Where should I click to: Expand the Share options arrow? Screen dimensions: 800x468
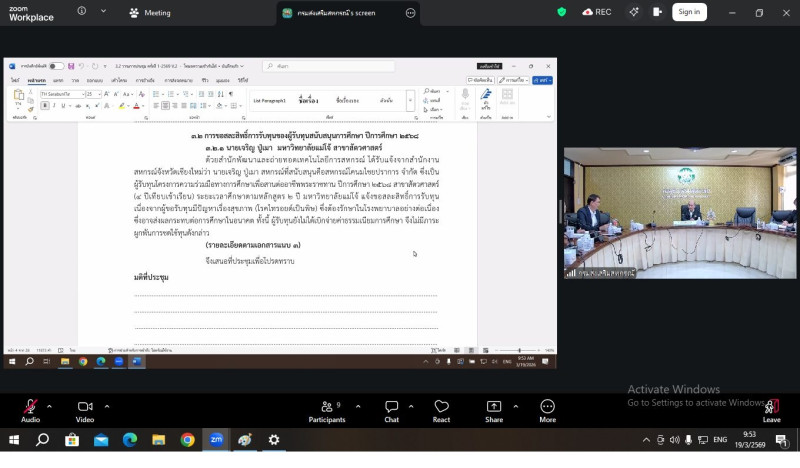pos(514,406)
